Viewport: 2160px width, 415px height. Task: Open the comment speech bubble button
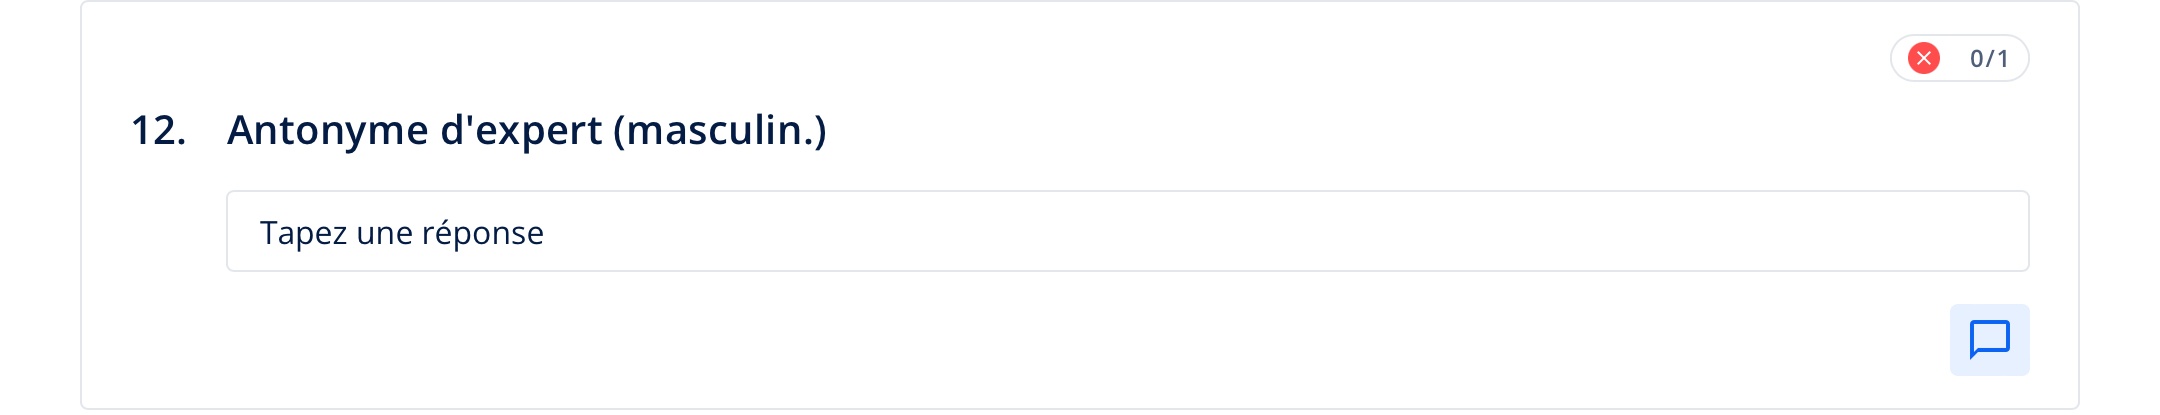pos(1989,340)
